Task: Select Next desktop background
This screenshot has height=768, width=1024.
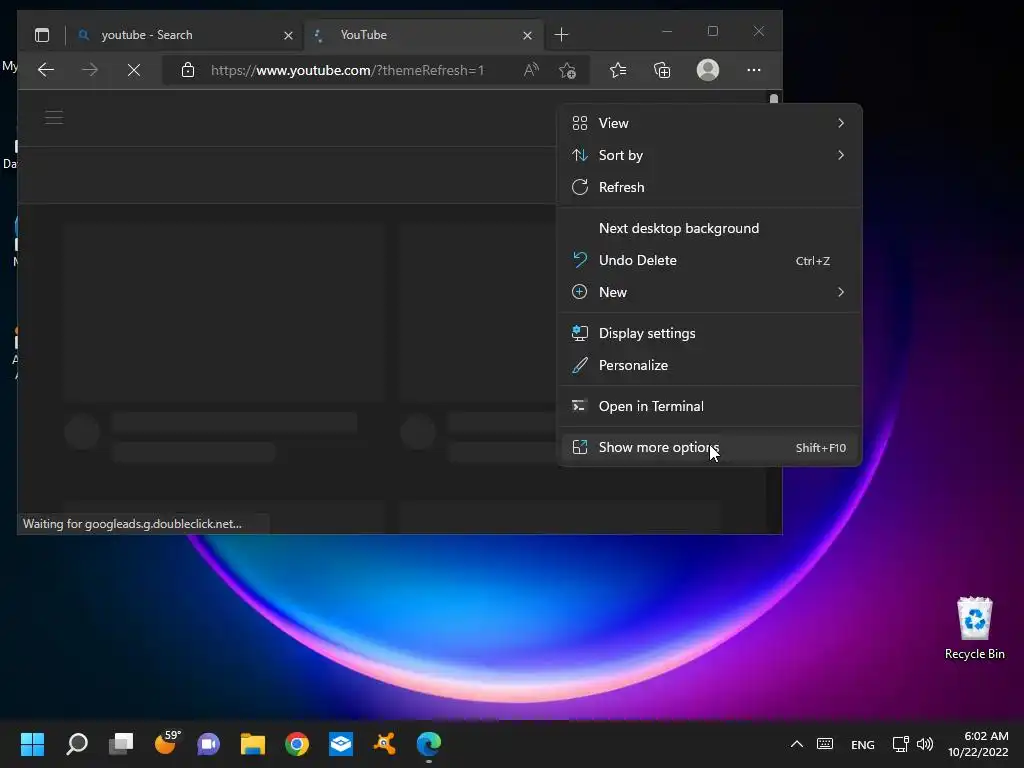Action: tap(710, 228)
